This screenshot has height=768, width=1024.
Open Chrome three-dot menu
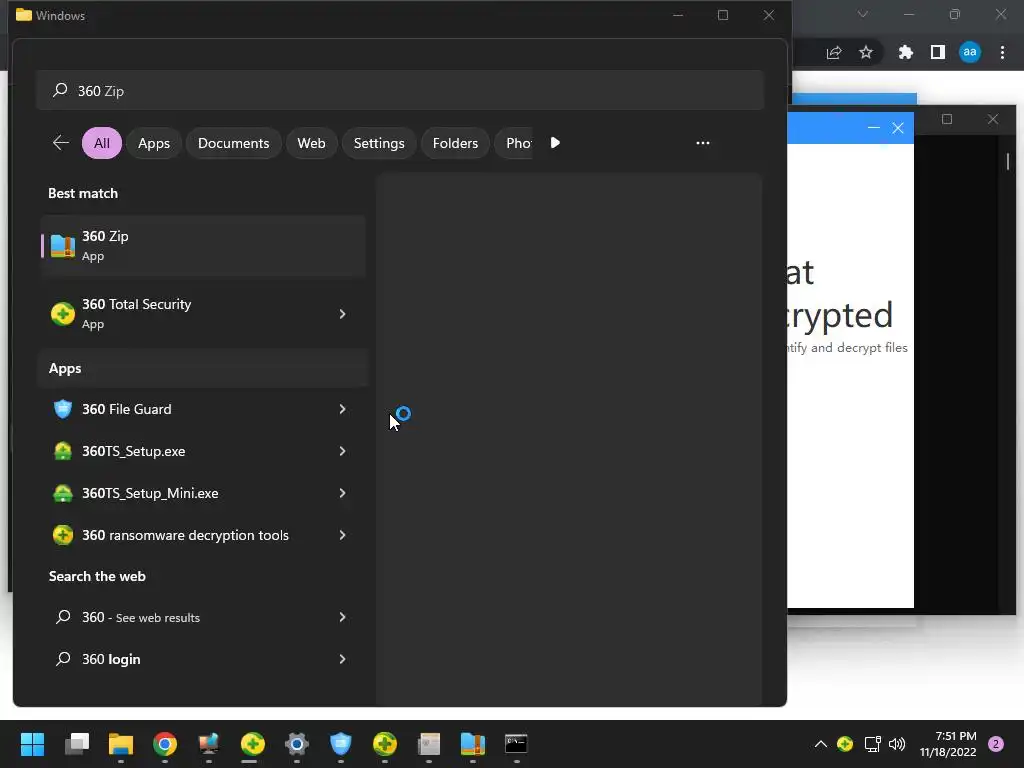[1002, 52]
